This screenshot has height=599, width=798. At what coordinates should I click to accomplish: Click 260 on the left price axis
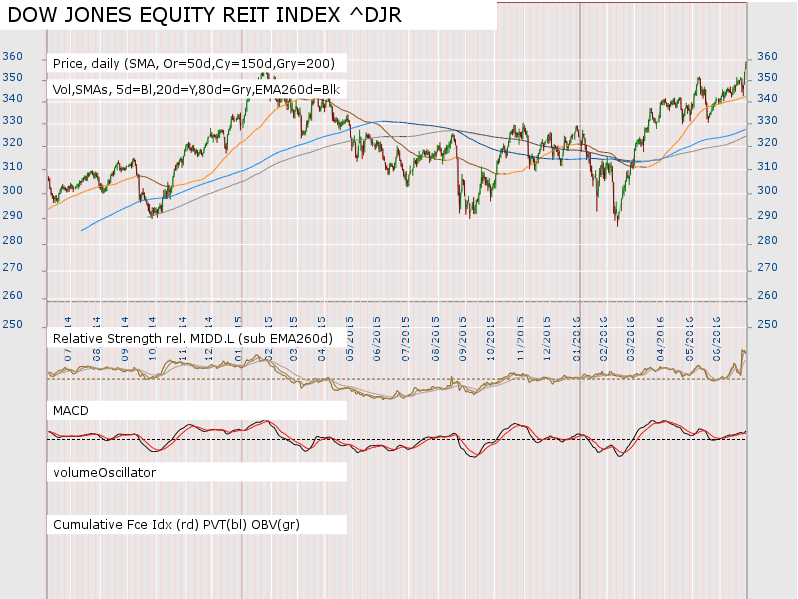coord(13,295)
